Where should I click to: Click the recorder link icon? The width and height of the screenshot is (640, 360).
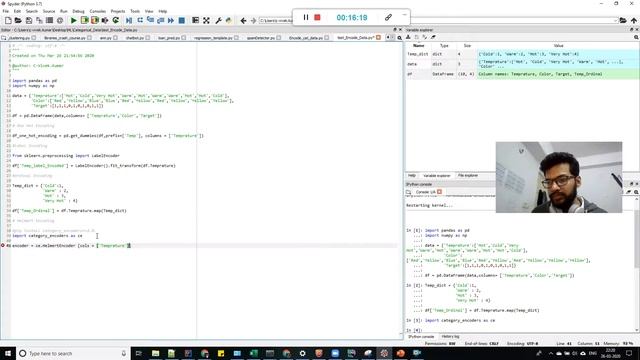[388, 17]
